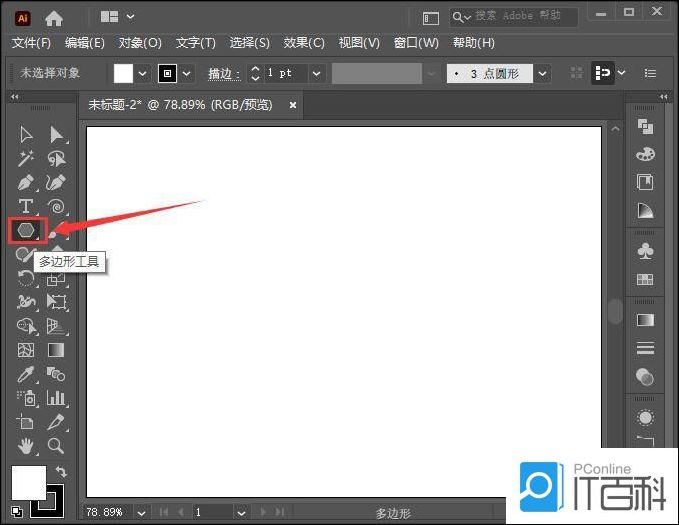The height and width of the screenshot is (525, 679).
Task: Choose the Free Transform tool
Action: [56, 301]
